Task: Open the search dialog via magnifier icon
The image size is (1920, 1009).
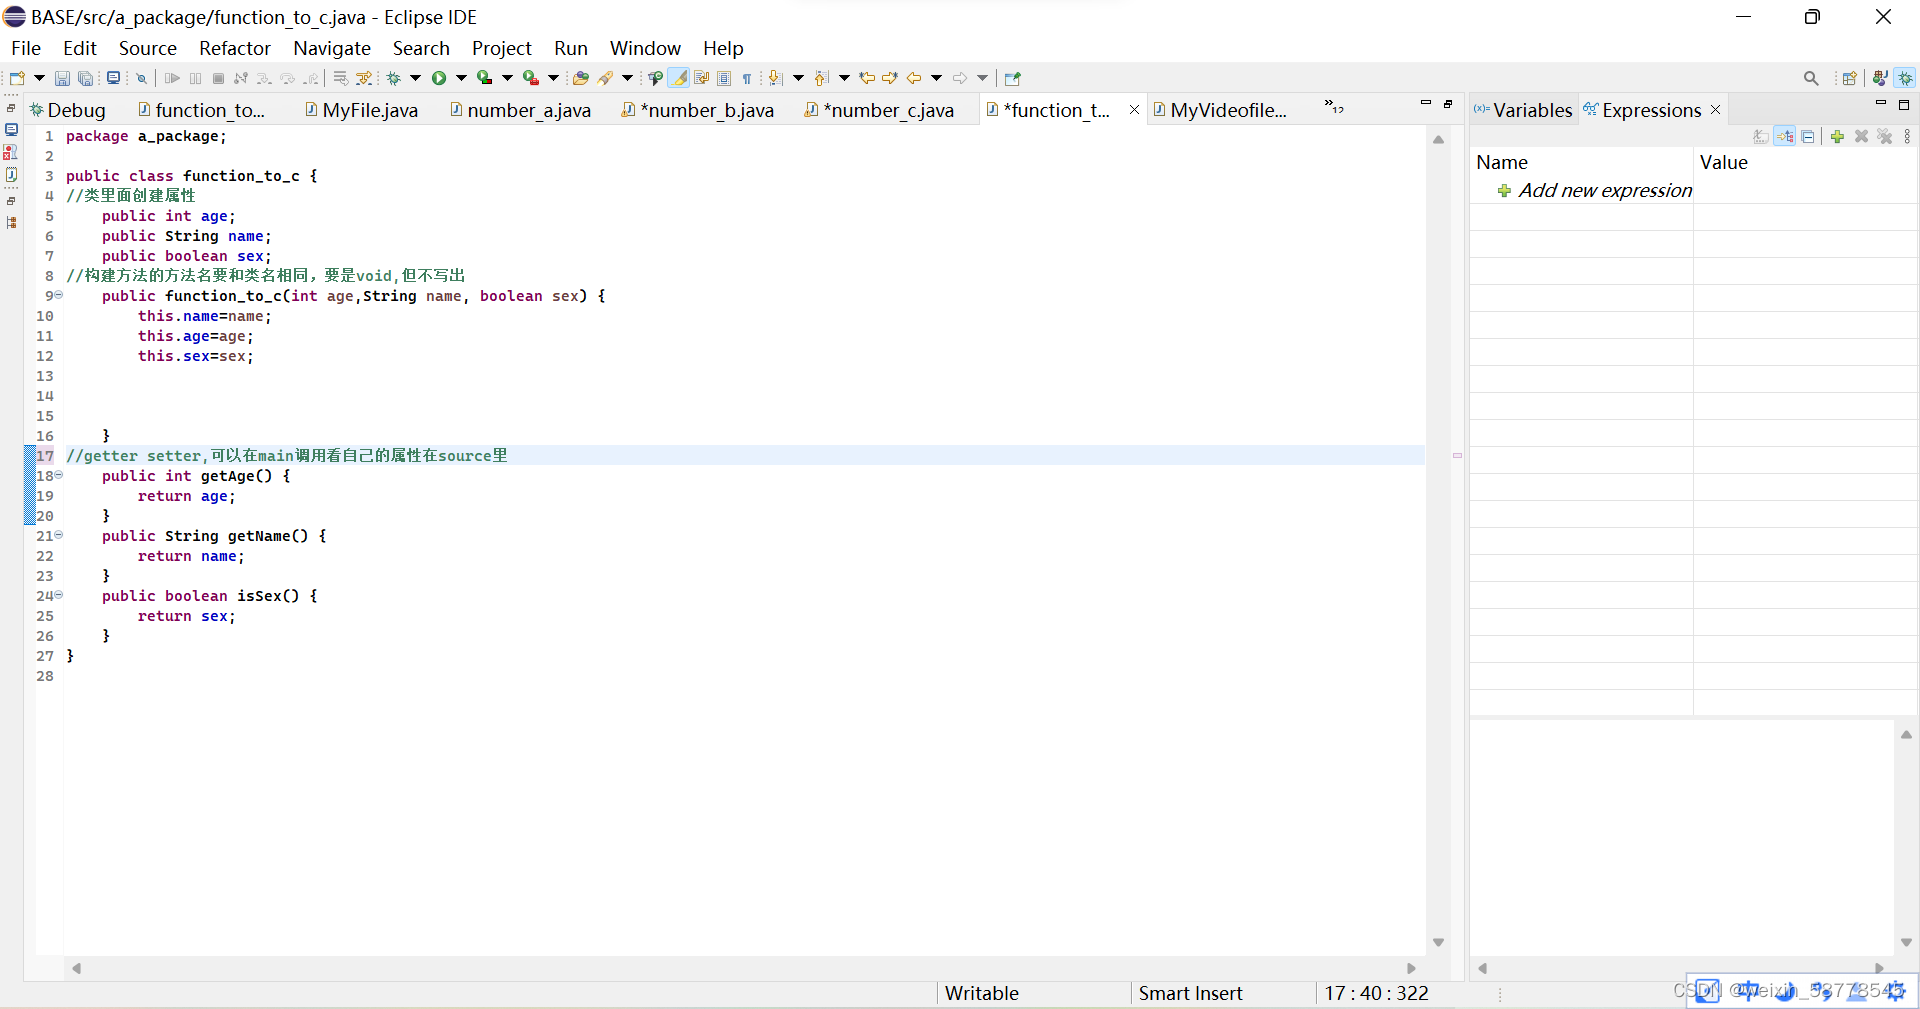Action: (x=1811, y=78)
